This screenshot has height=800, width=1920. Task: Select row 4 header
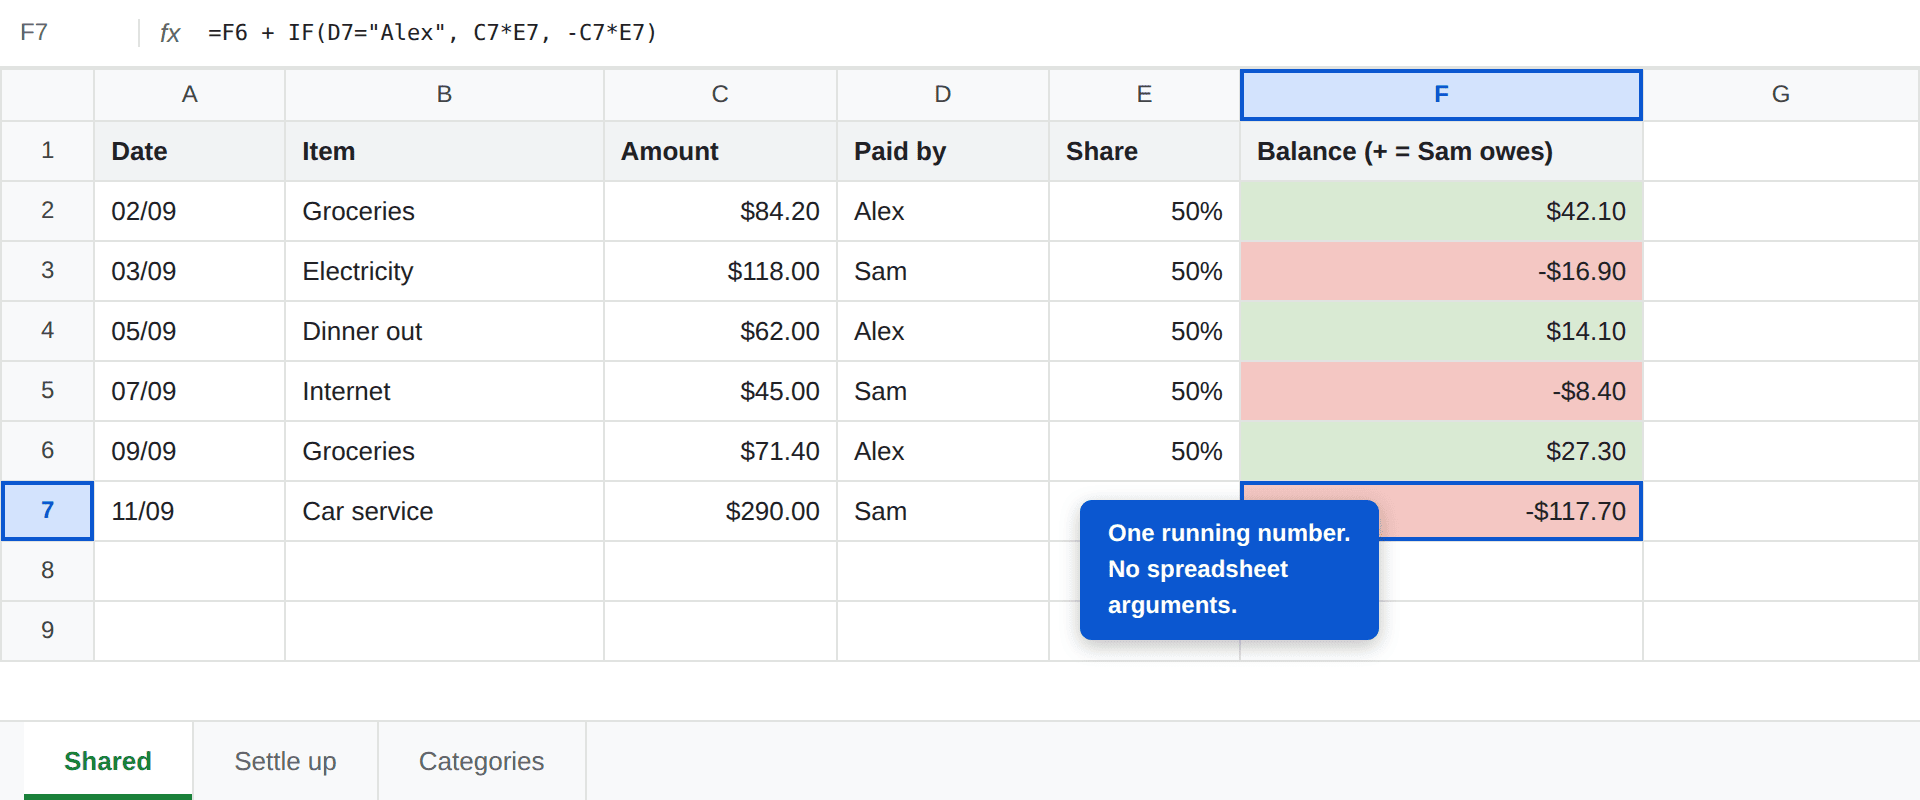tap(47, 331)
